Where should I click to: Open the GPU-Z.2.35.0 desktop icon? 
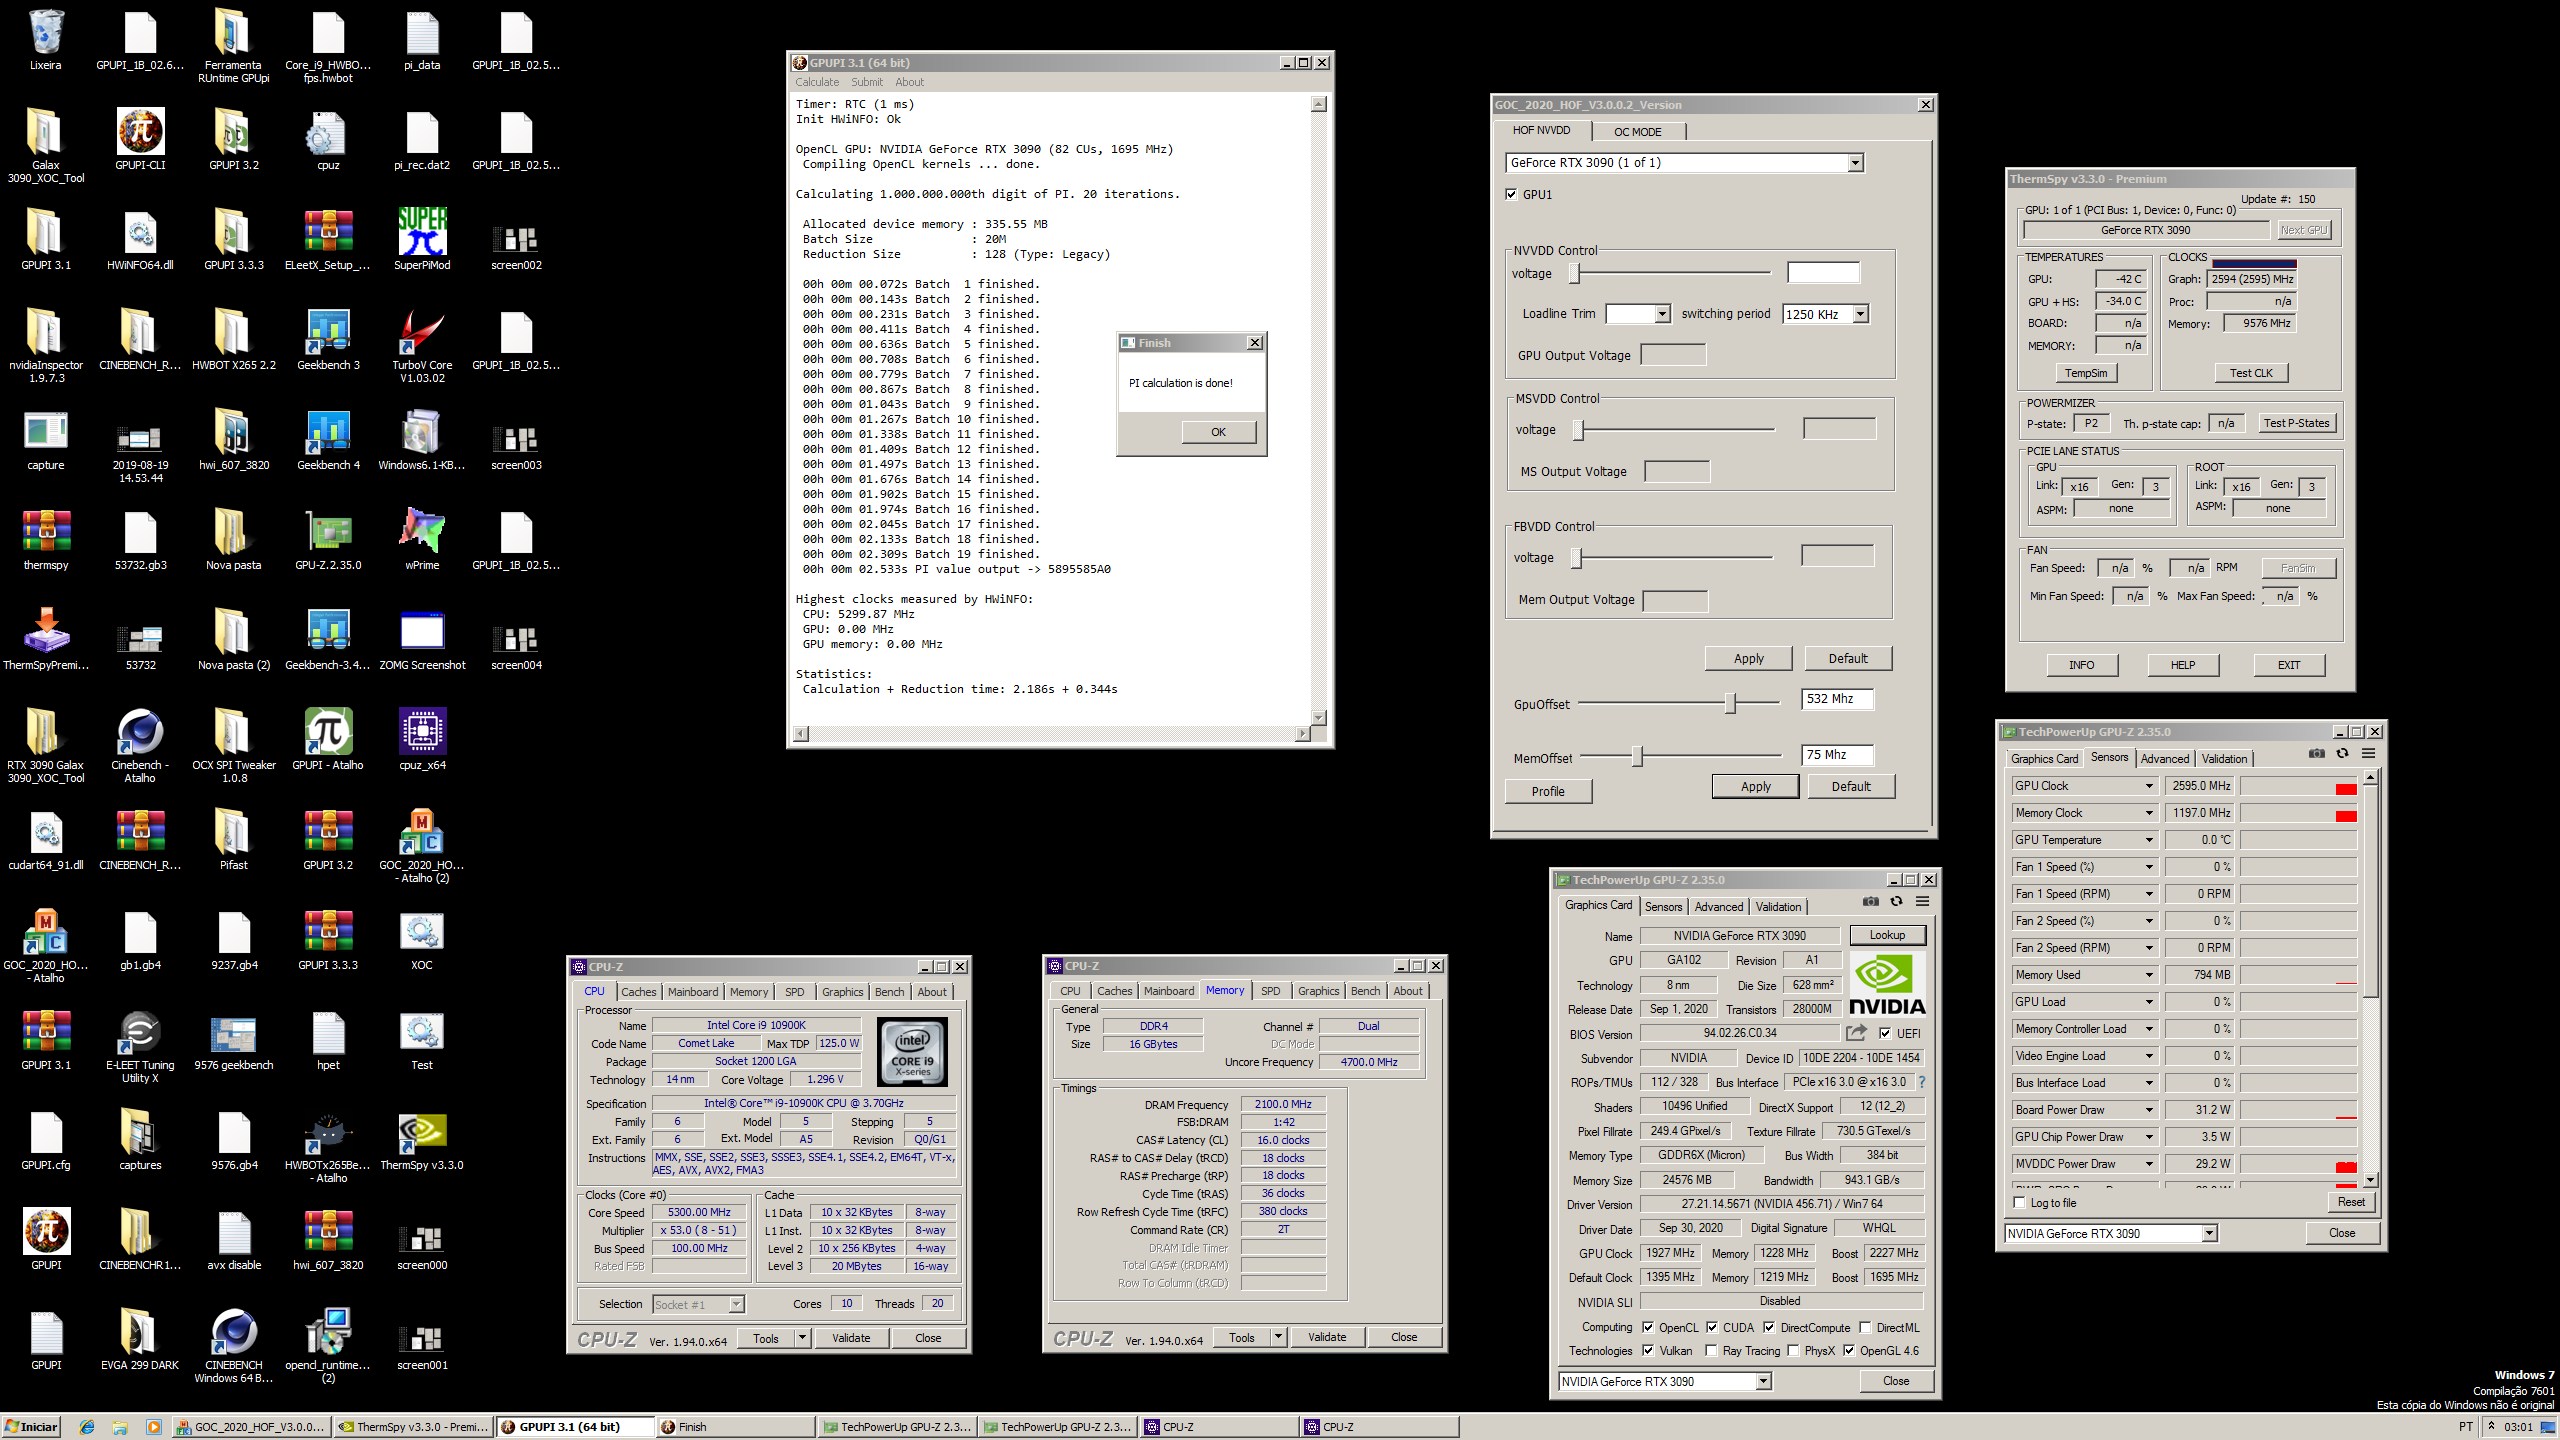pyautogui.click(x=328, y=541)
